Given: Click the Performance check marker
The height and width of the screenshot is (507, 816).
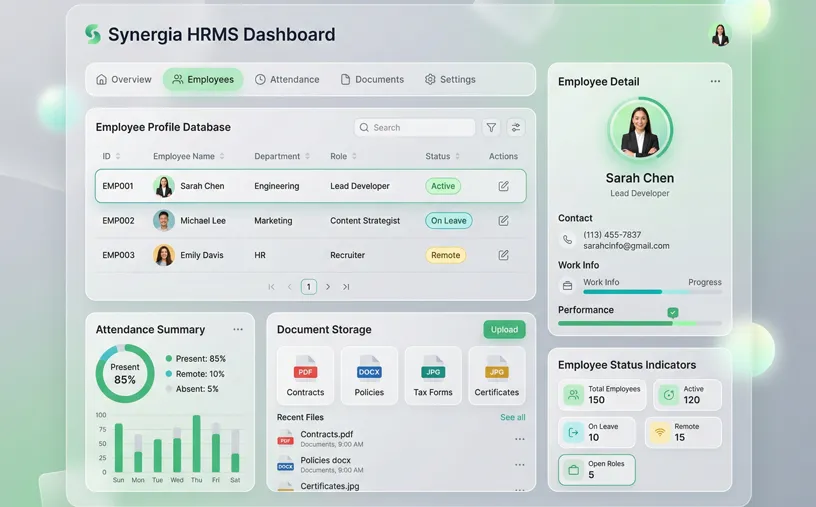Looking at the screenshot, I should (673, 312).
